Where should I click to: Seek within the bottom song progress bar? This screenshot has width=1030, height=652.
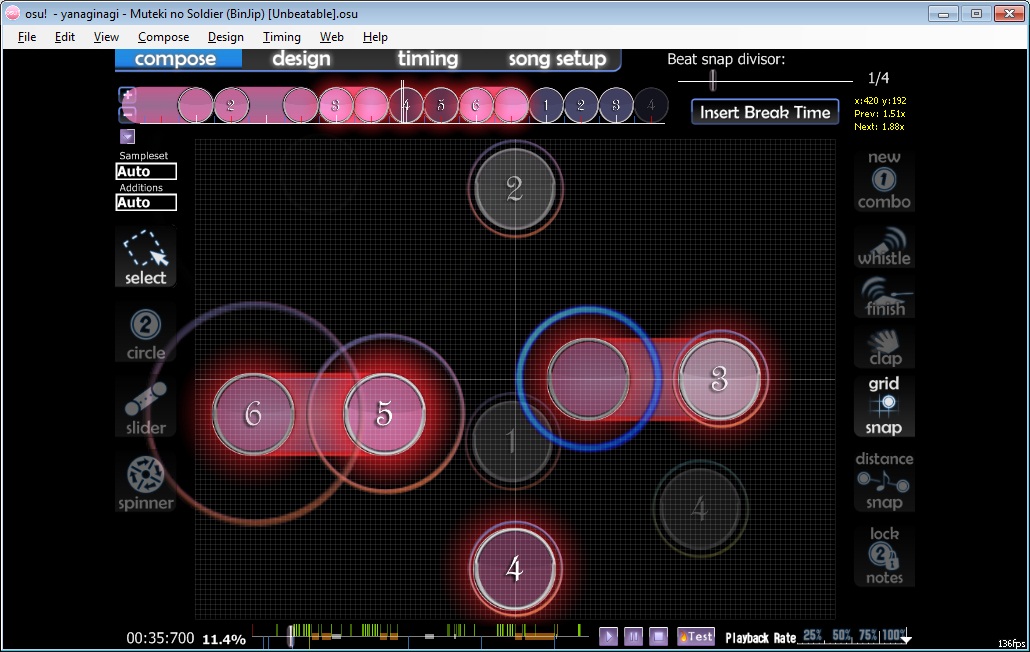[x=420, y=636]
